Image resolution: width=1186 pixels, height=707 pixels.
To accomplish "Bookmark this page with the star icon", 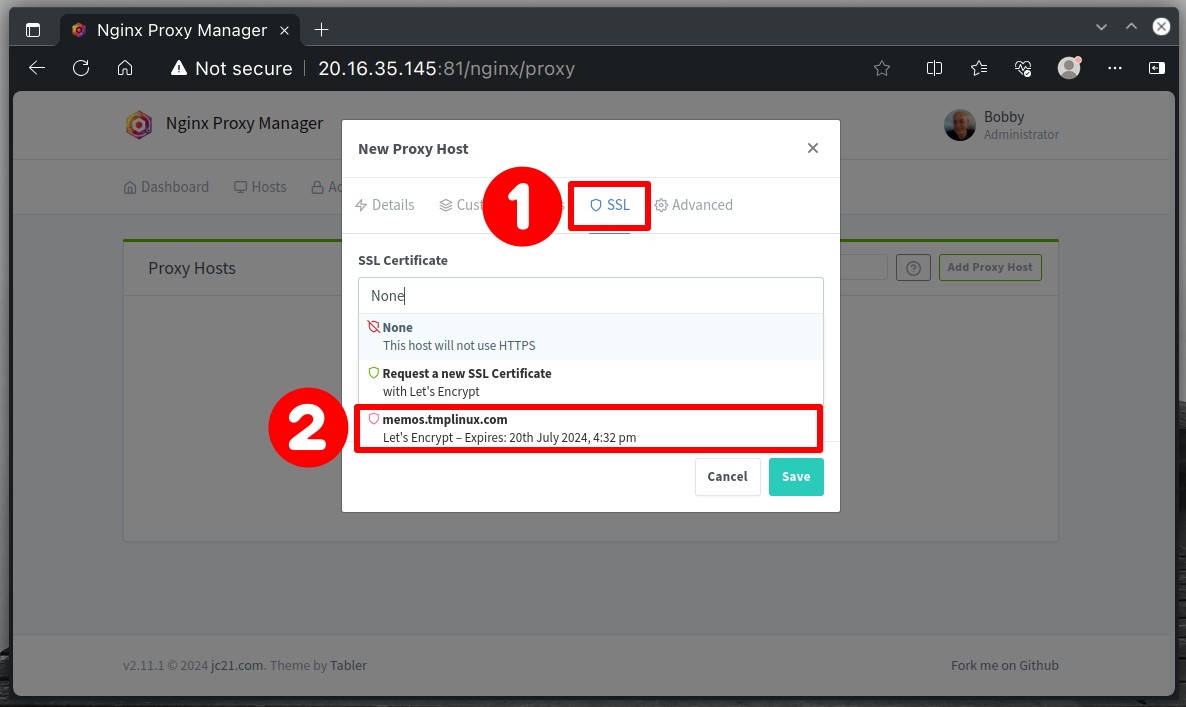I will pyautogui.click(x=881, y=69).
